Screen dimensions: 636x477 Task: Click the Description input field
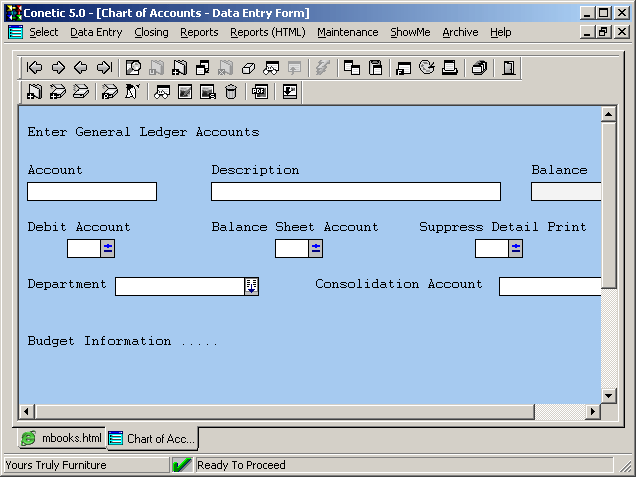point(355,191)
